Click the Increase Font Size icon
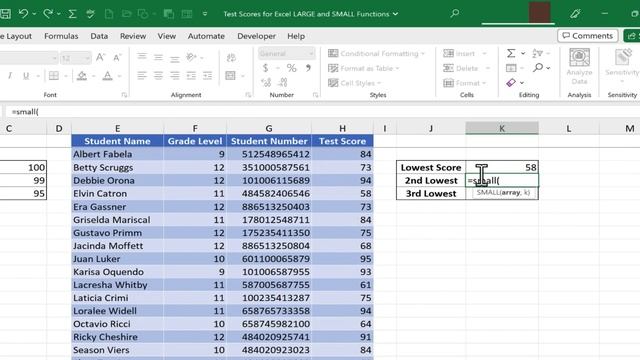The image size is (640, 360). pyautogui.click(x=100, y=58)
